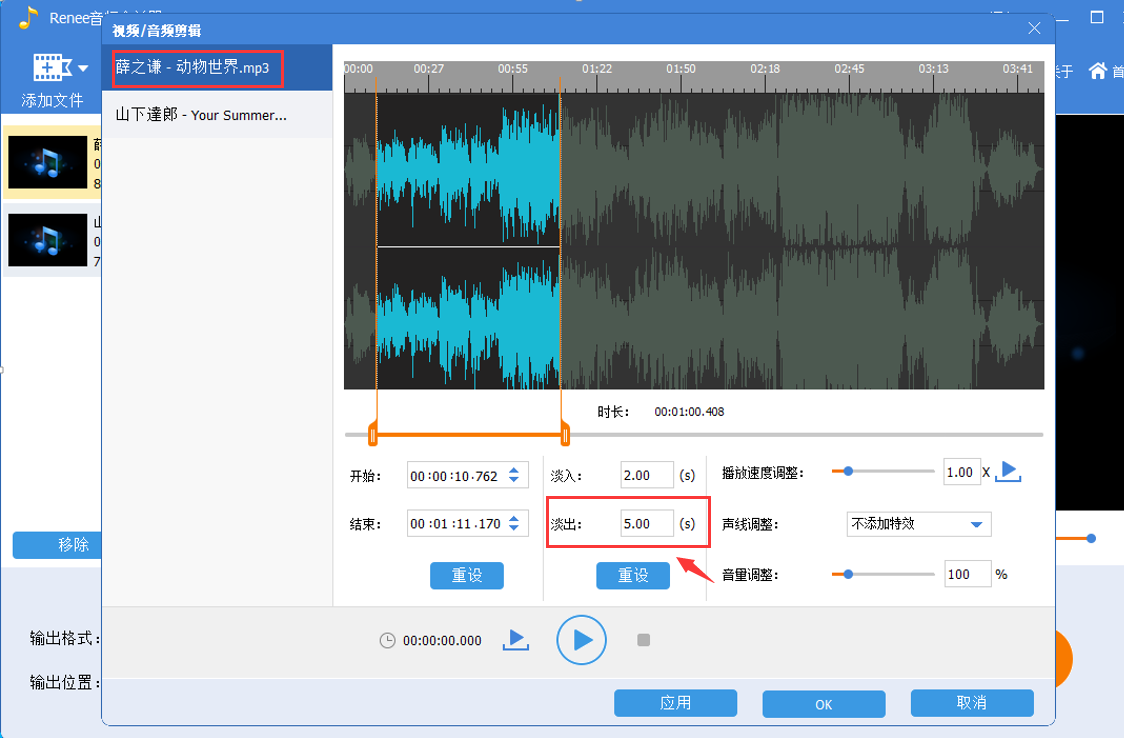Click the 取消 cancel button

point(972,703)
